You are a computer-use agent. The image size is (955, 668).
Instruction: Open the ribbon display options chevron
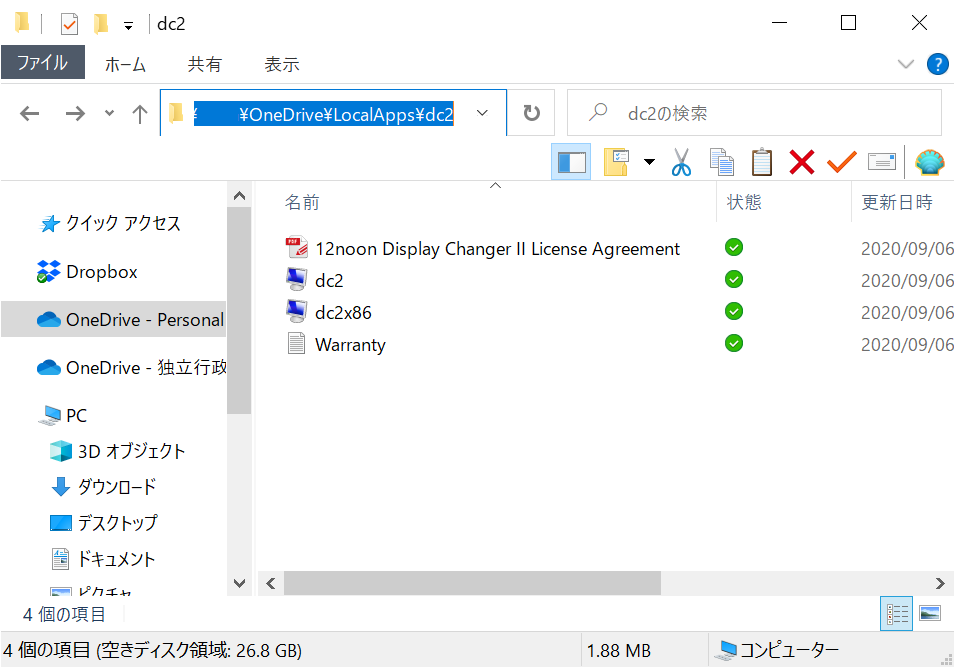point(906,63)
